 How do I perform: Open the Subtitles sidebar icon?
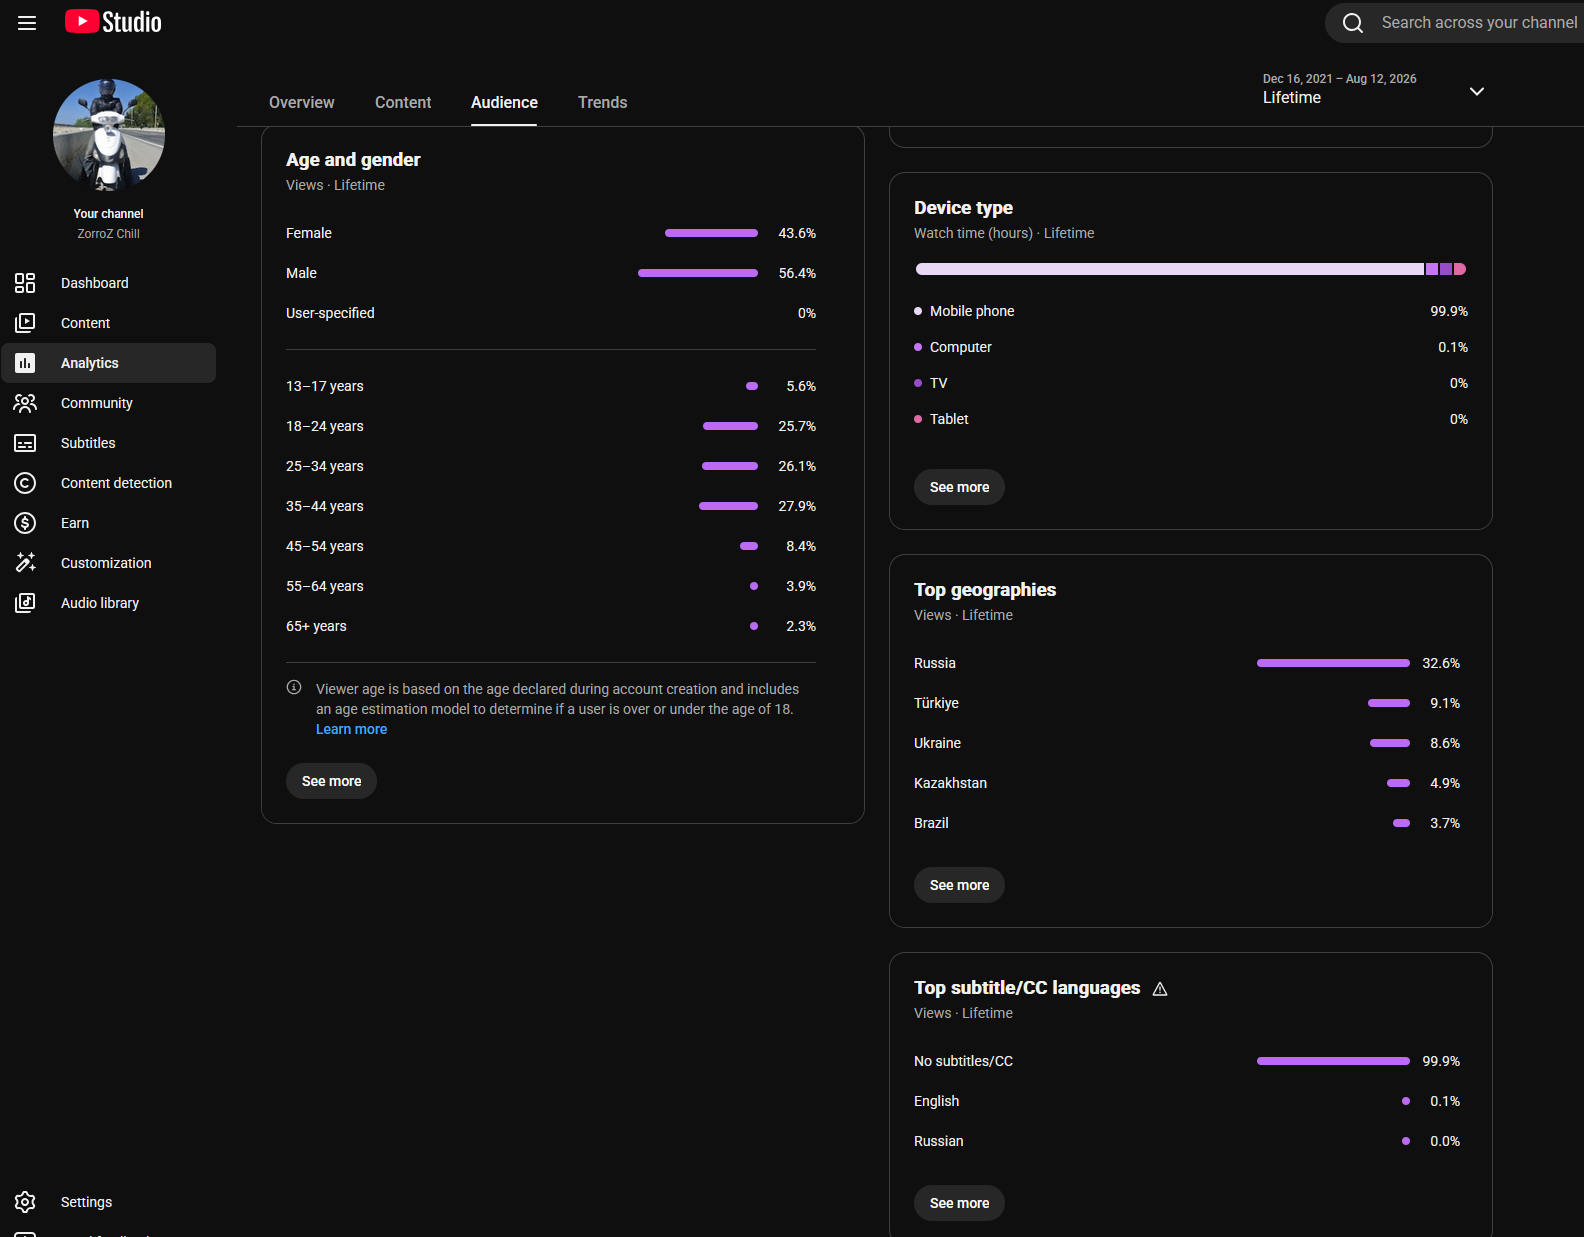[x=25, y=443]
